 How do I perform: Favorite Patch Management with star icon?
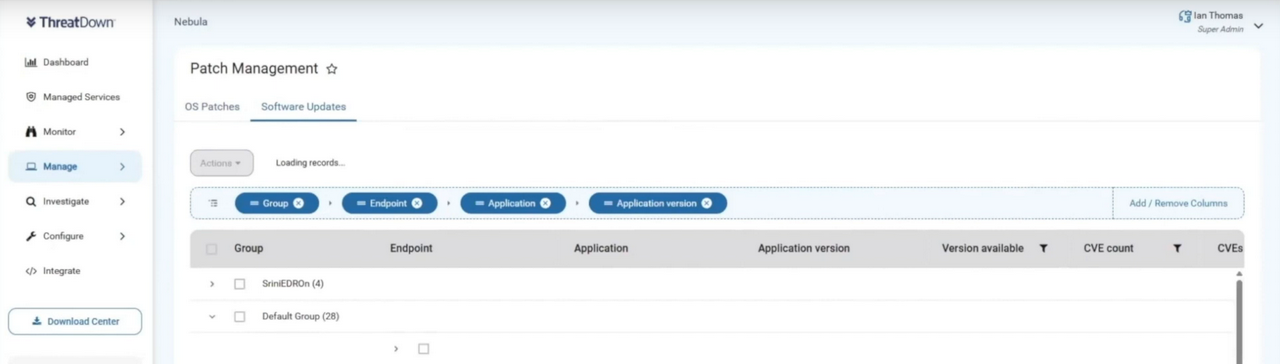[332, 69]
